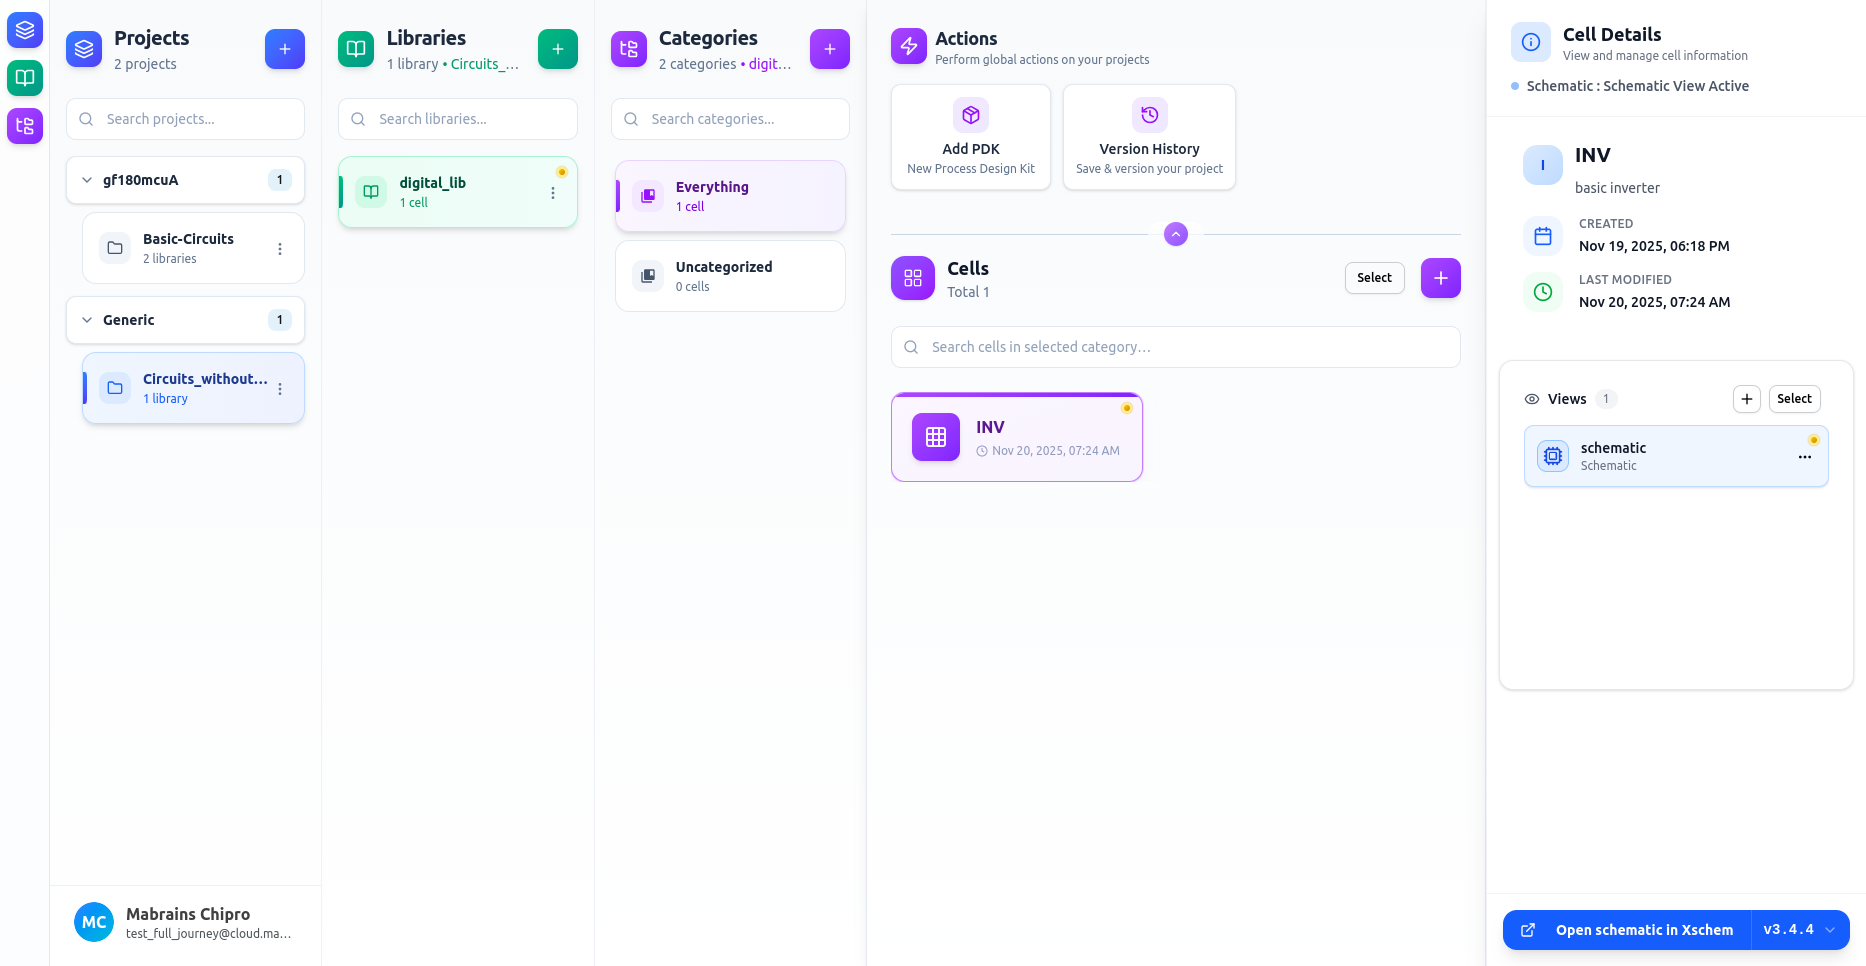Open the Projects panel from the sidebar

(24, 30)
